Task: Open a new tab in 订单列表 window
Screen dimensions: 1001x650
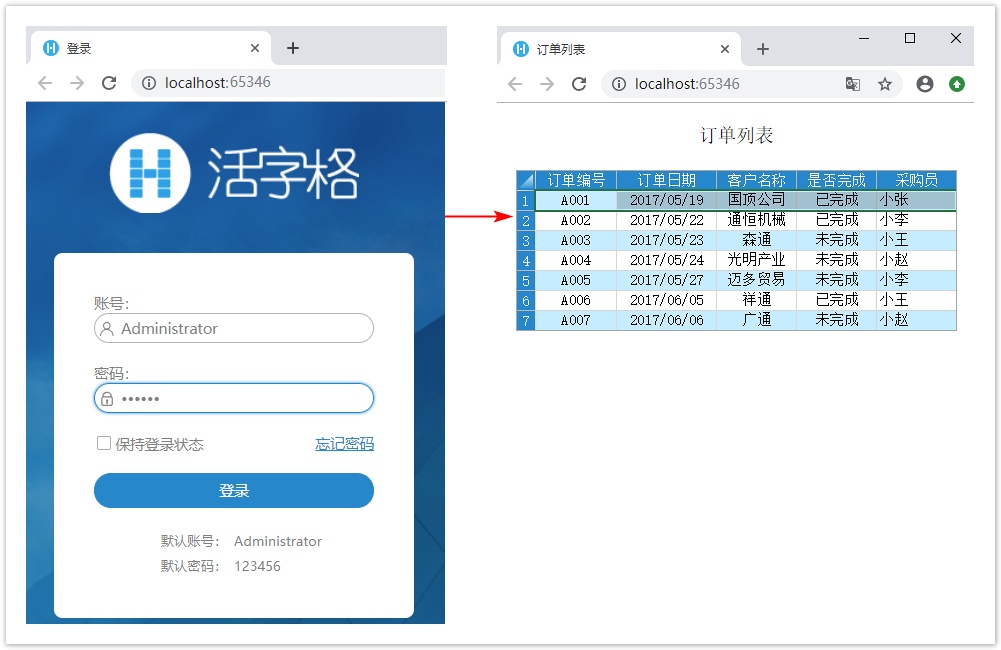Action: coord(763,49)
